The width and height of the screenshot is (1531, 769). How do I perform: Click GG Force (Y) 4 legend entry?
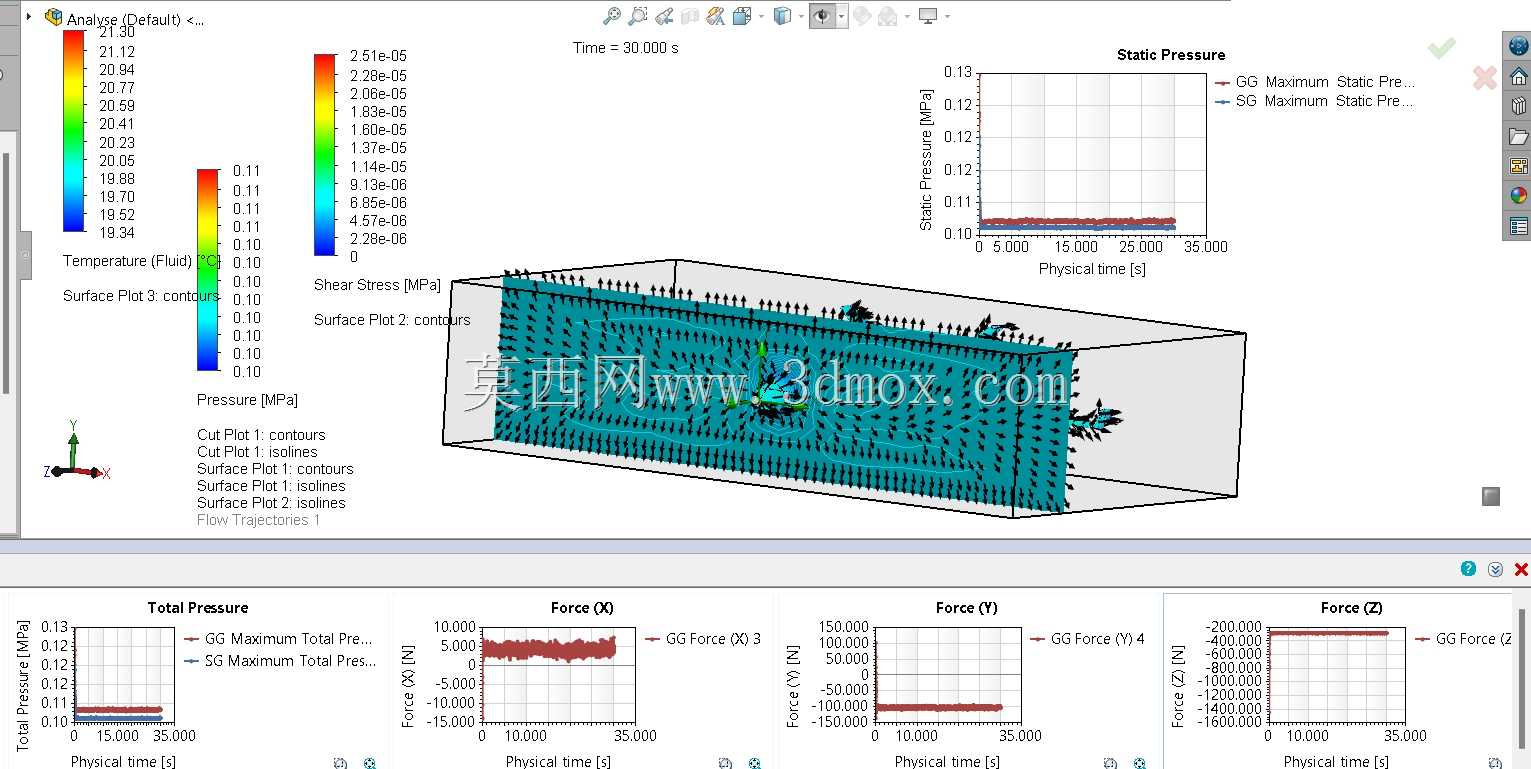point(1088,639)
